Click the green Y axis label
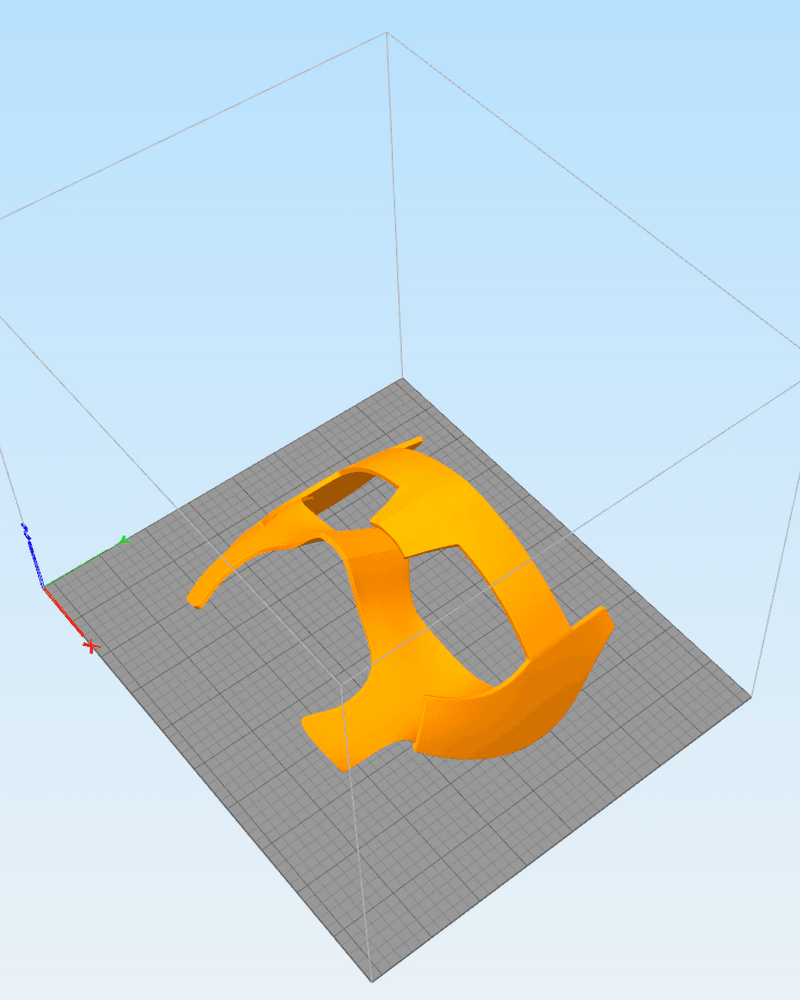800x1000 pixels. [x=125, y=540]
